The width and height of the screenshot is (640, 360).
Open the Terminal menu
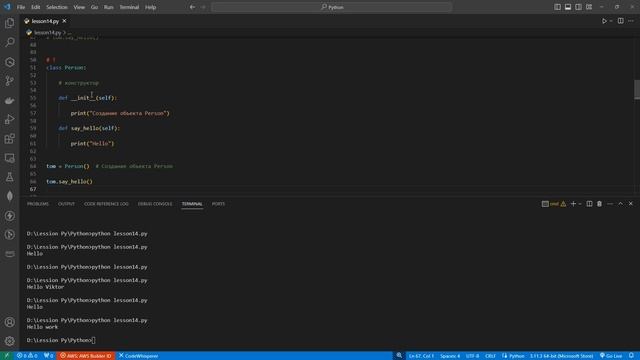[x=129, y=7]
